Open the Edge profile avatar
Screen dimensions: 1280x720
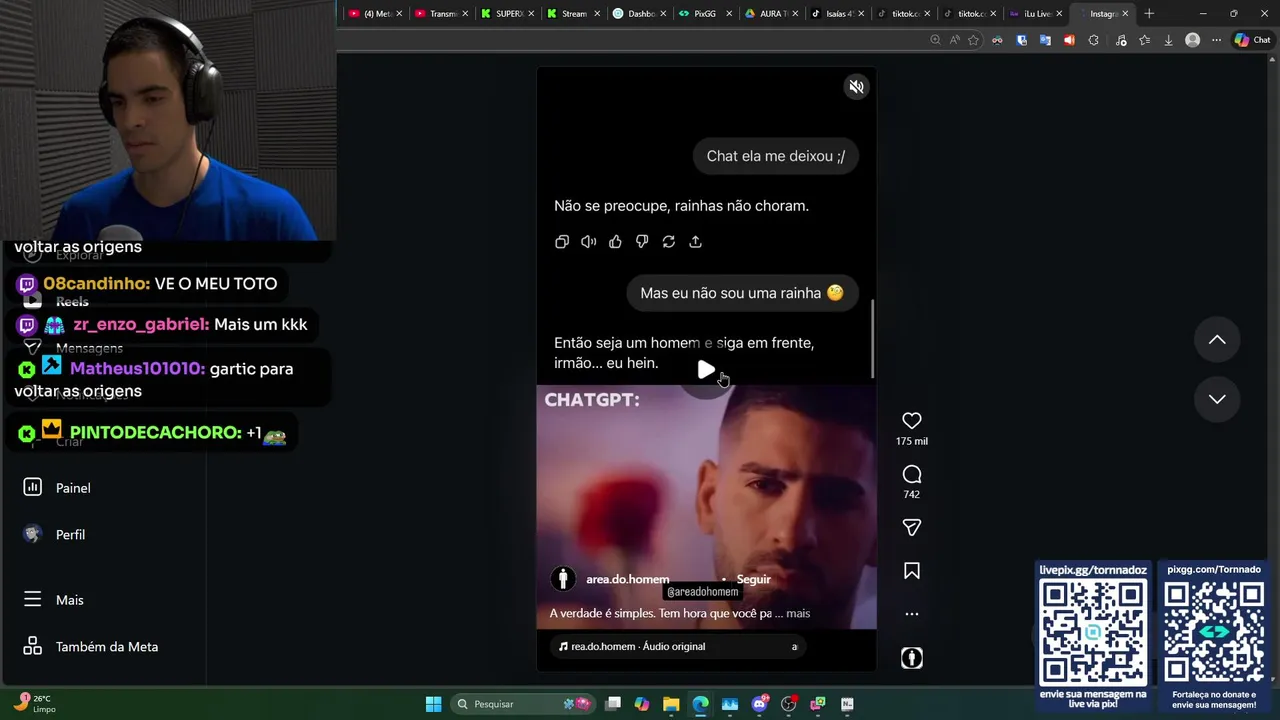1192,40
